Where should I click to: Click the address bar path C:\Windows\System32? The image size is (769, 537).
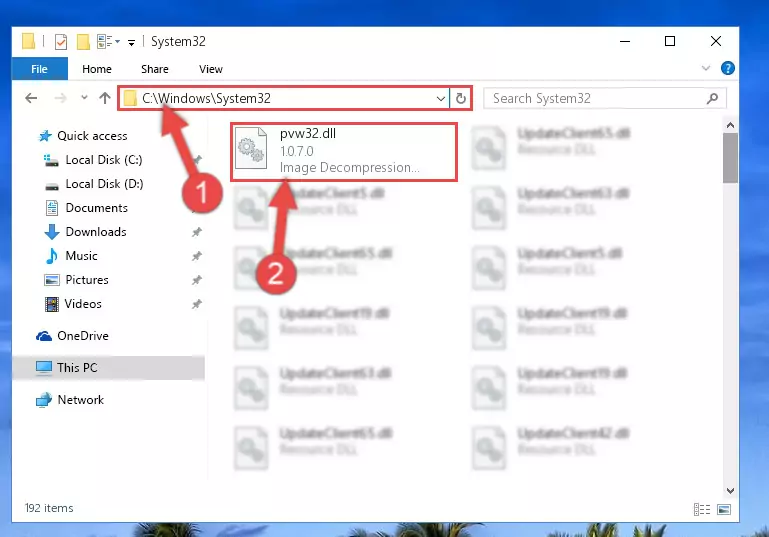(x=206, y=99)
